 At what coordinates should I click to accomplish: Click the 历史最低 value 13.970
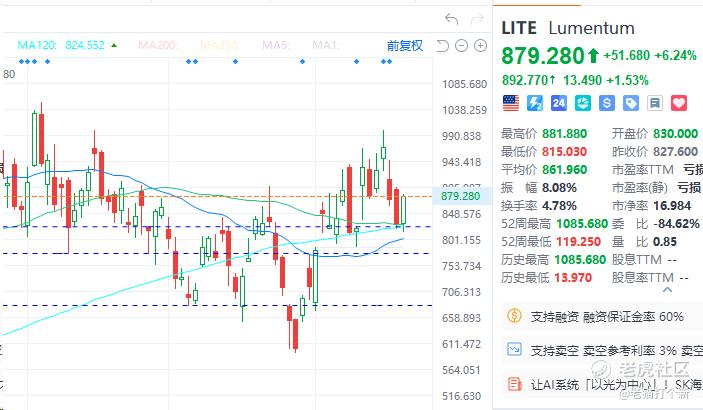573,278
